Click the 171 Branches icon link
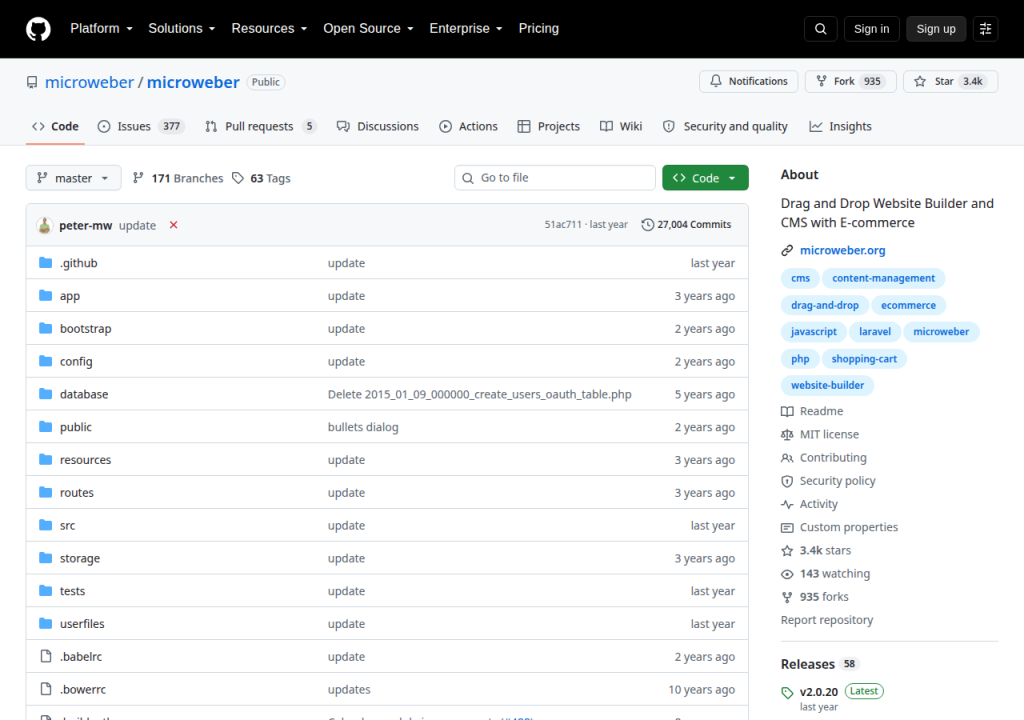 (x=177, y=178)
